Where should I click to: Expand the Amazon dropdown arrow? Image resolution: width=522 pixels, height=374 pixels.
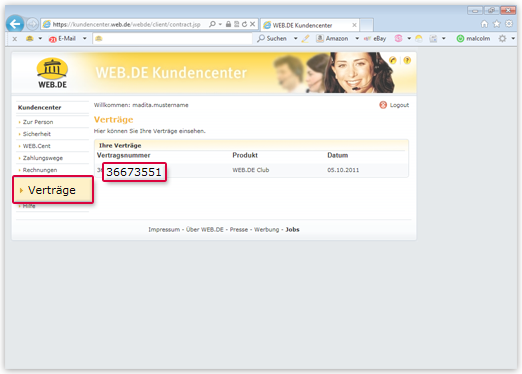(357, 39)
